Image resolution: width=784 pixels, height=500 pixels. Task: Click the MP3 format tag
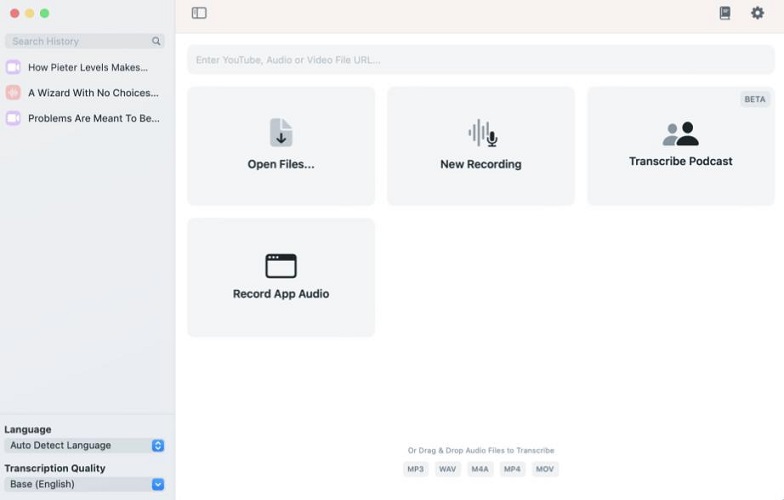pyautogui.click(x=416, y=469)
